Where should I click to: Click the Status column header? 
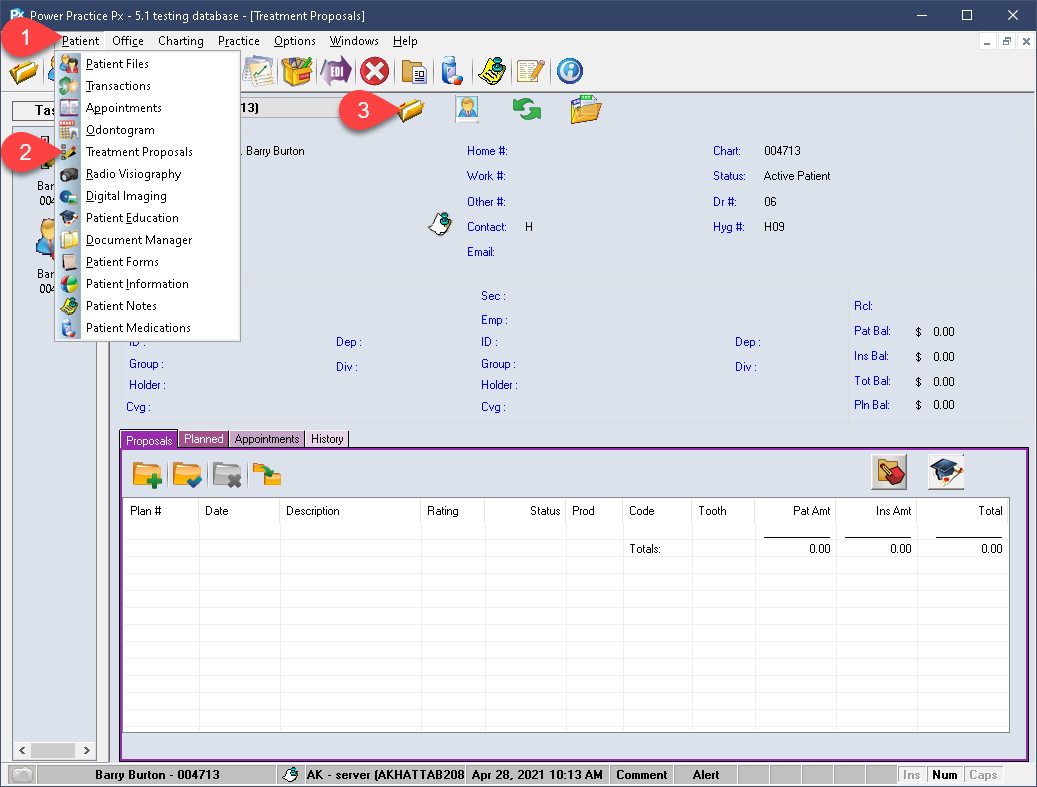[525, 511]
